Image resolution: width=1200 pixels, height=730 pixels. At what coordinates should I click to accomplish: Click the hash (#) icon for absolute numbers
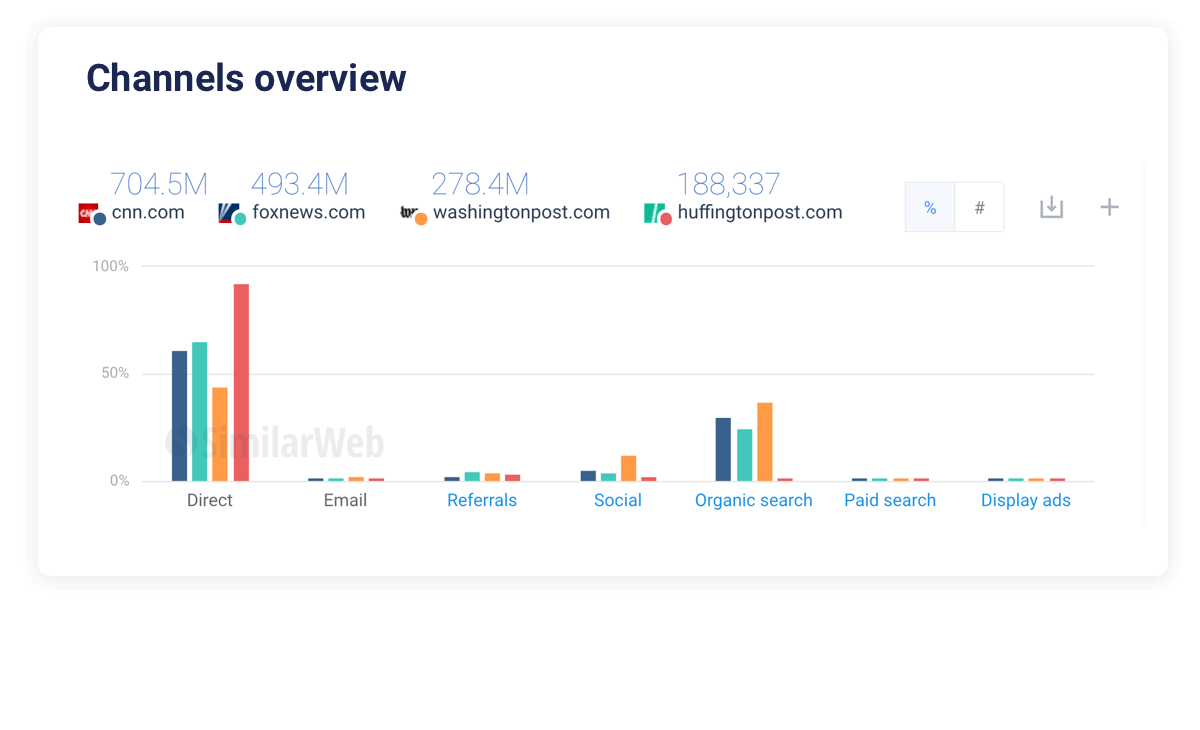[978, 207]
